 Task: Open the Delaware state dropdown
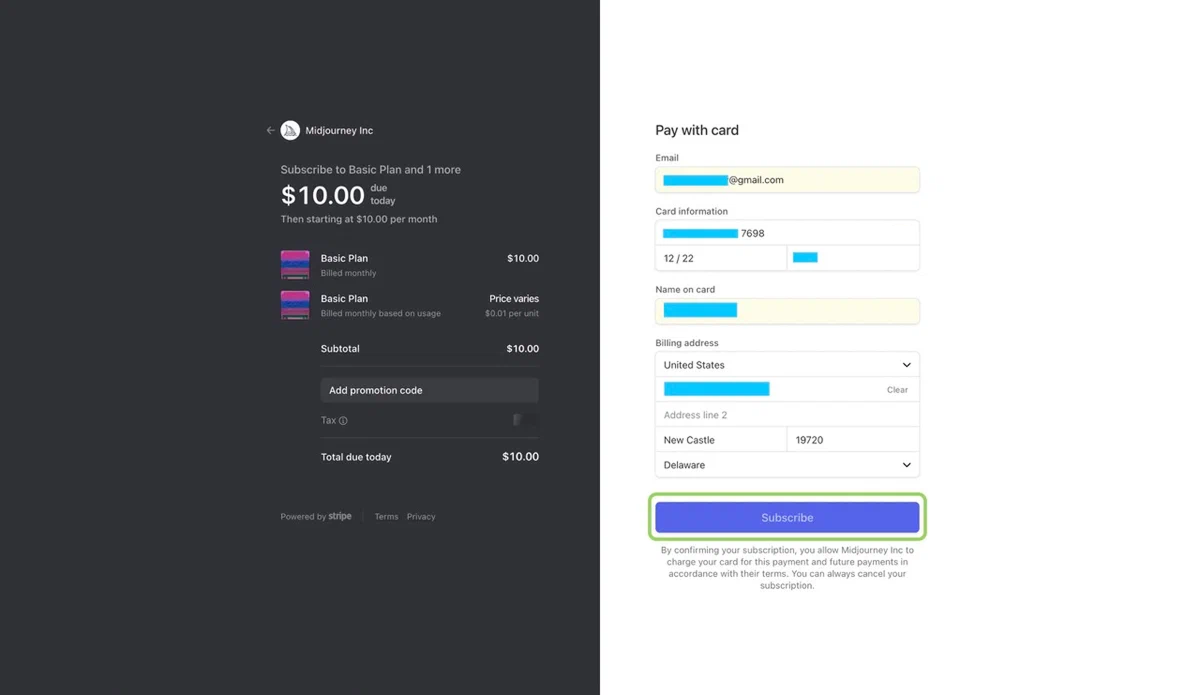(787, 464)
